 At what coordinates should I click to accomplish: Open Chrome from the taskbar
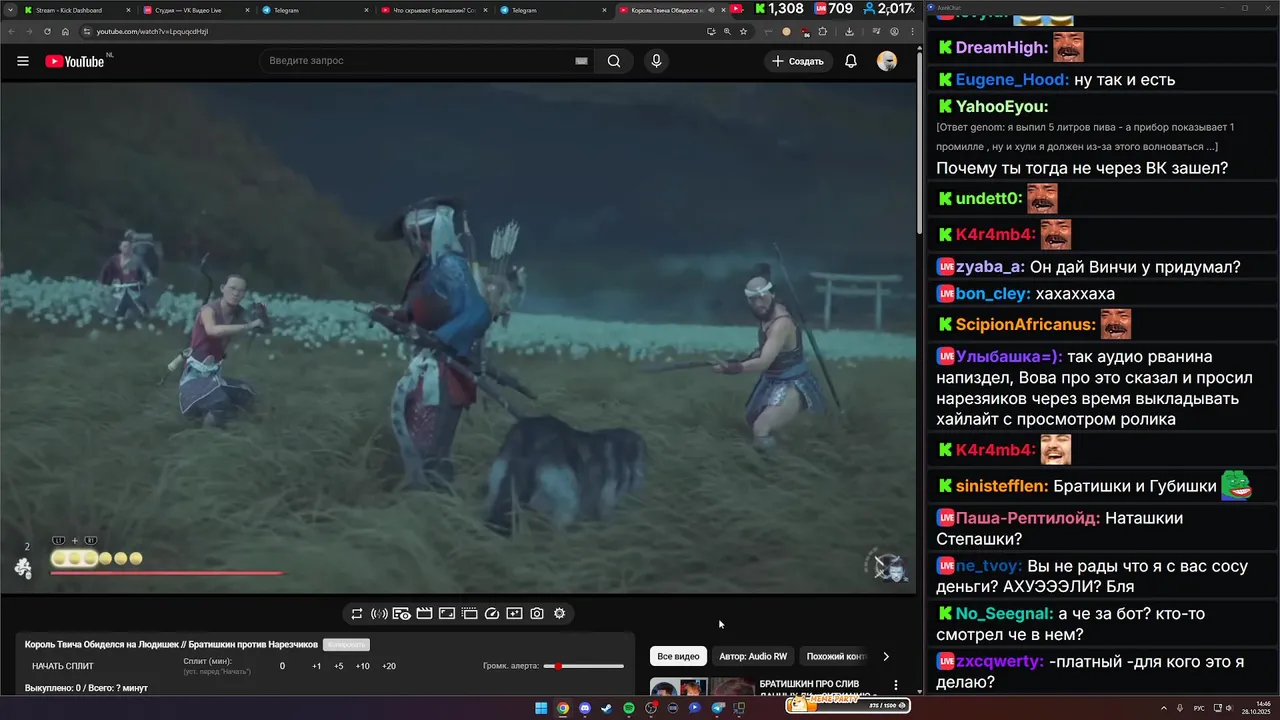tap(563, 708)
